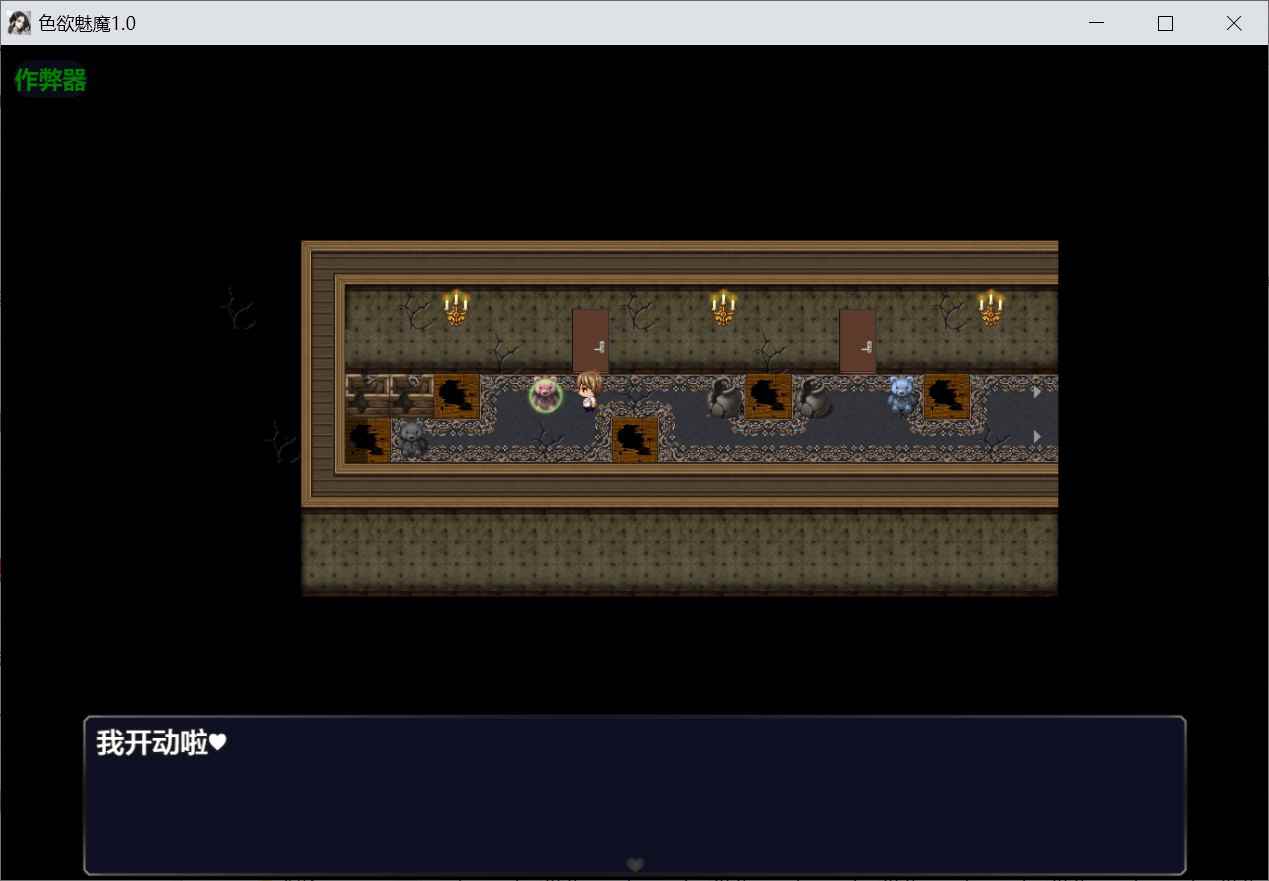This screenshot has height=881, width=1269.
Task: Click the pink teddy bear with green ring
Action: tap(545, 394)
